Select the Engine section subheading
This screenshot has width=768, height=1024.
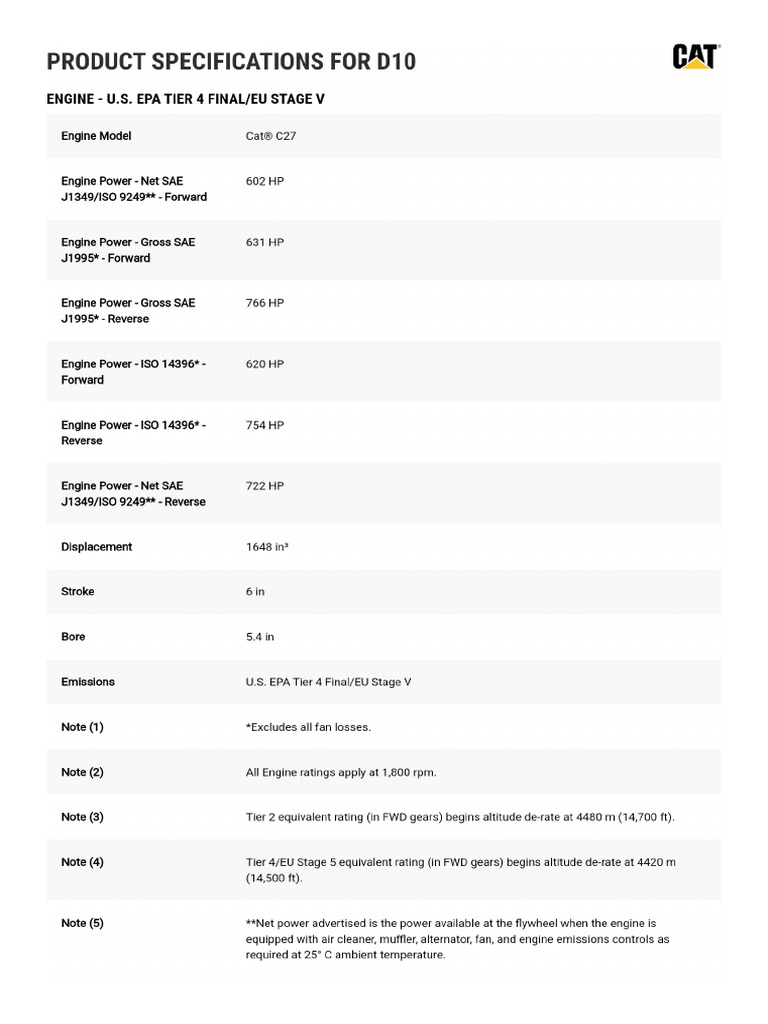pos(185,100)
